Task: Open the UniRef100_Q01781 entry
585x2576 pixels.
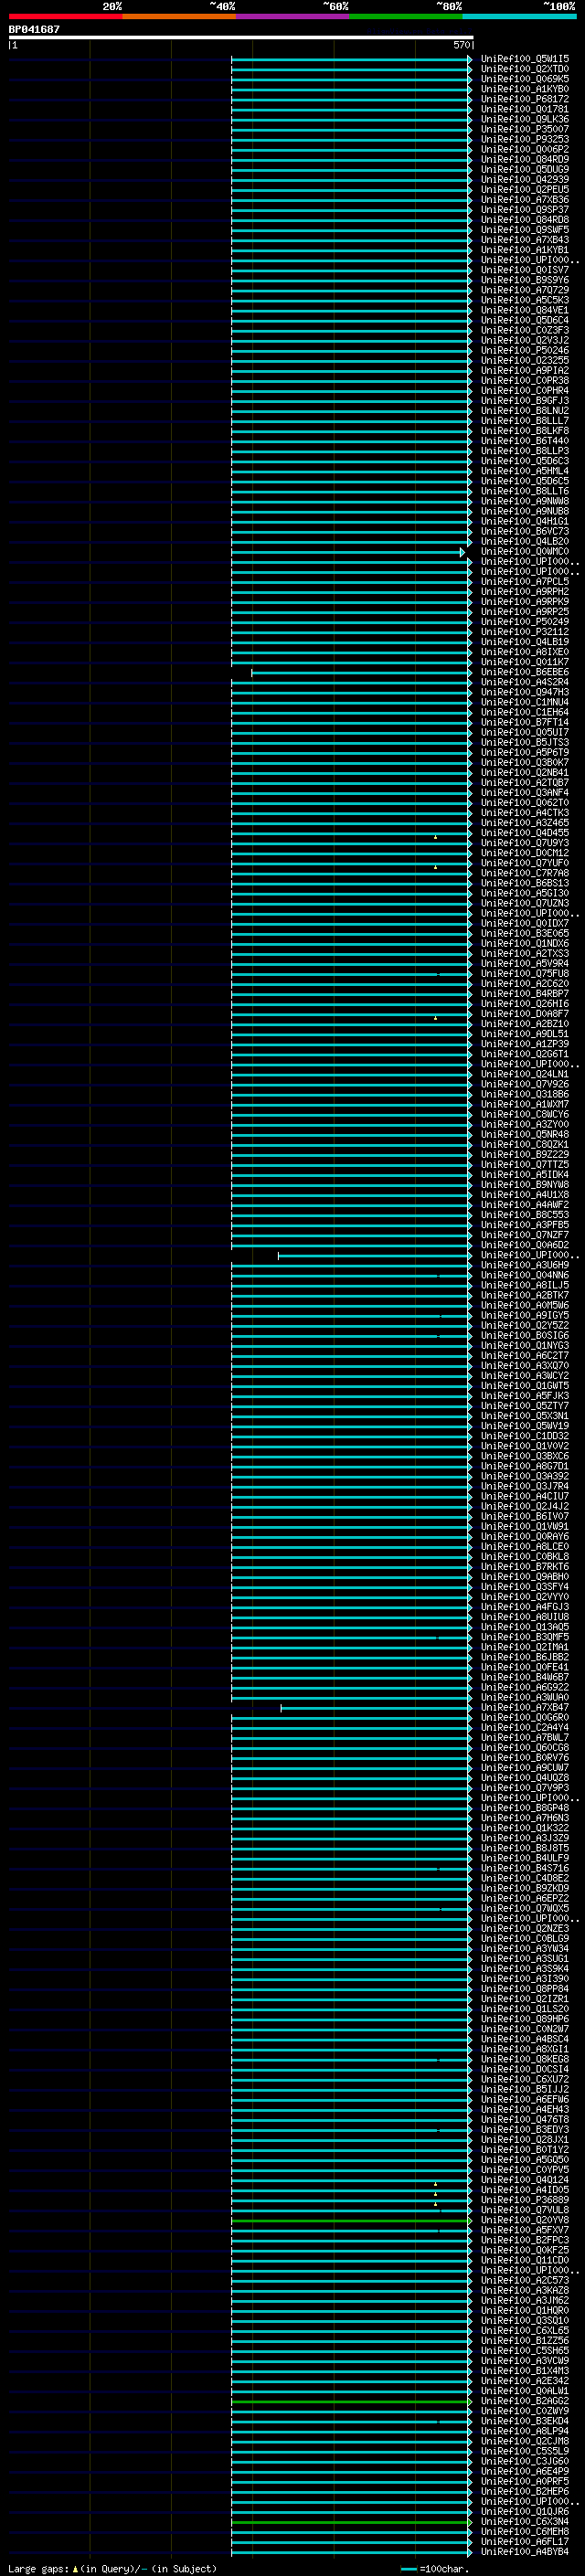Action: pos(524,109)
